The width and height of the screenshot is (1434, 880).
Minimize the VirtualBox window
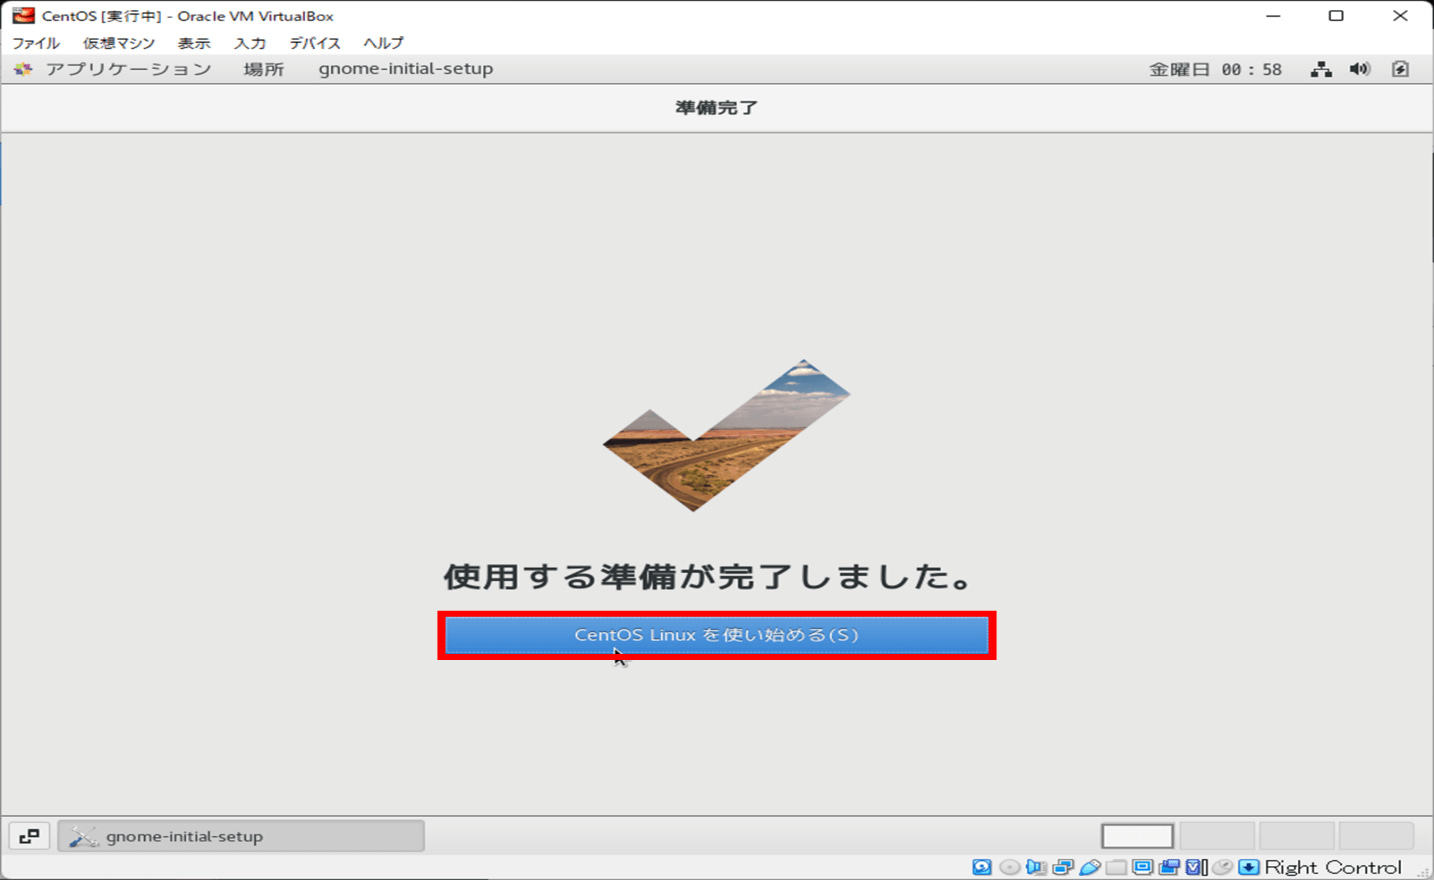pos(1273,16)
